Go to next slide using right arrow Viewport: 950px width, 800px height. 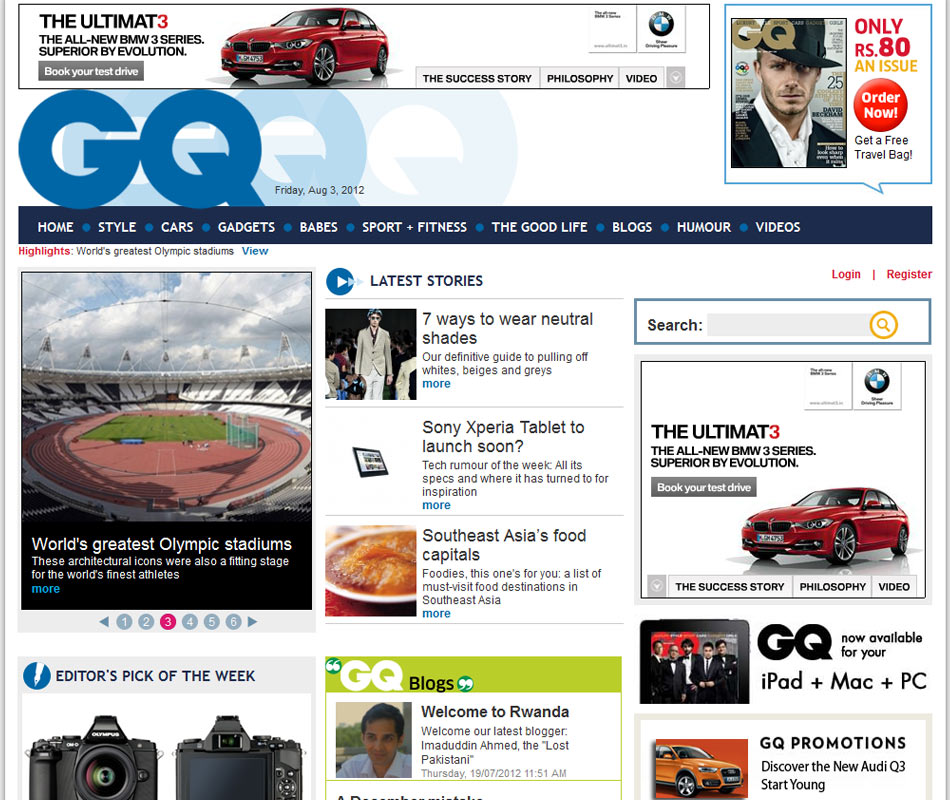pos(253,621)
